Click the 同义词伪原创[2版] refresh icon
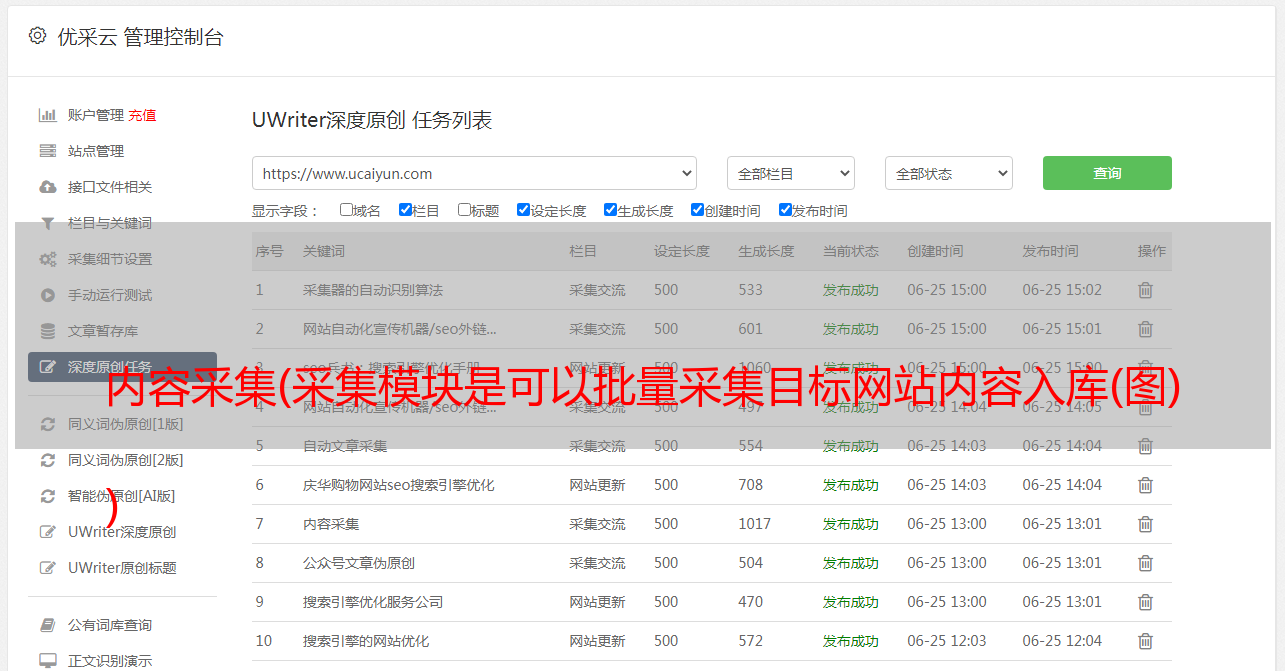Screen dimensions: 1285x671 click(47, 460)
